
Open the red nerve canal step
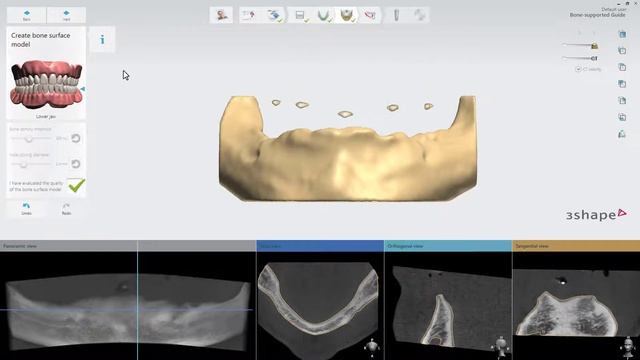pyautogui.click(x=370, y=15)
